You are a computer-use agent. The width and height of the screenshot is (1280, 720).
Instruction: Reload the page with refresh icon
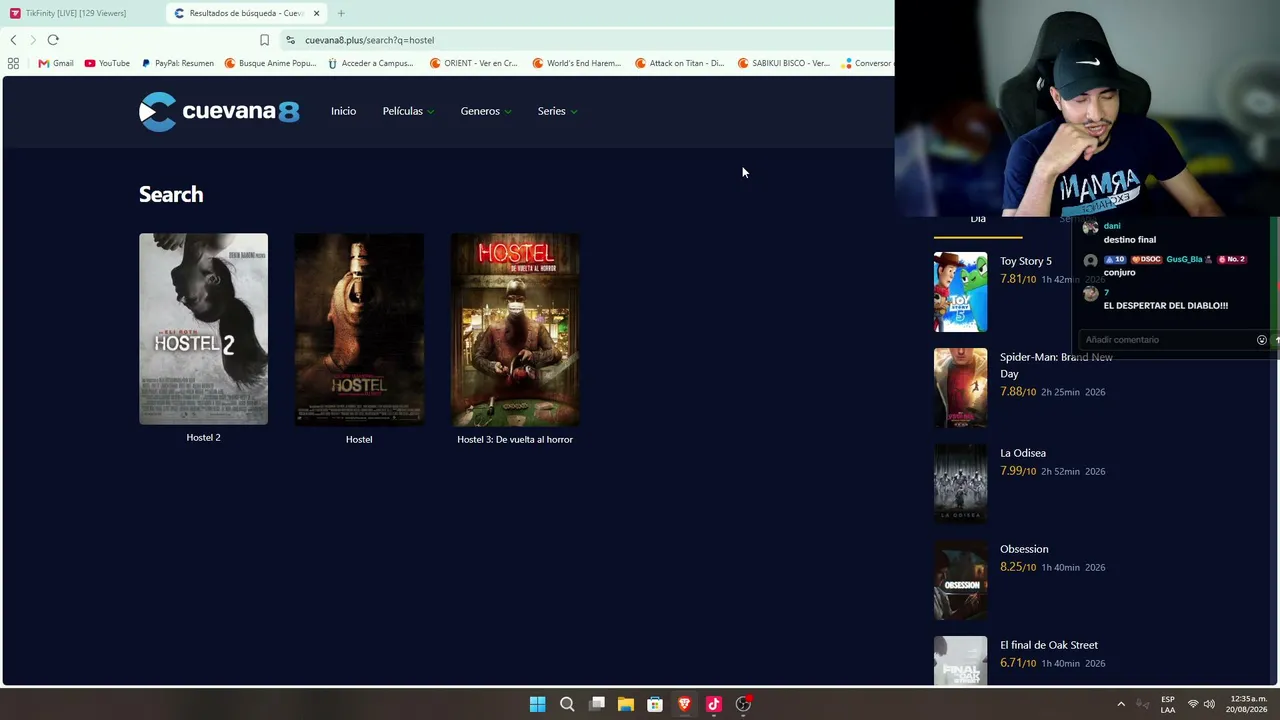coord(53,40)
